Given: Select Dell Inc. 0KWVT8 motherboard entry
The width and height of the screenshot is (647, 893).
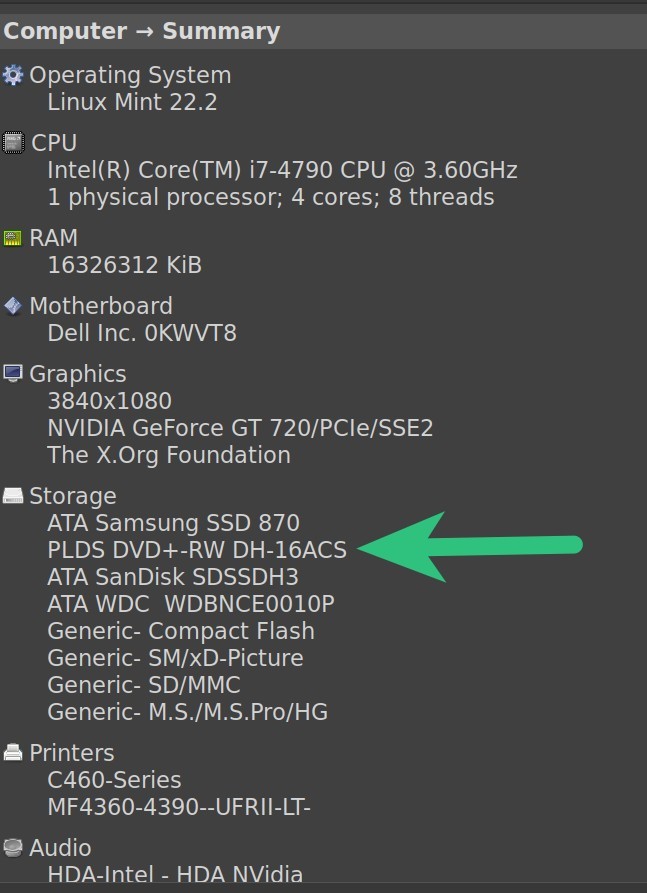Looking at the screenshot, I should pos(142,333).
